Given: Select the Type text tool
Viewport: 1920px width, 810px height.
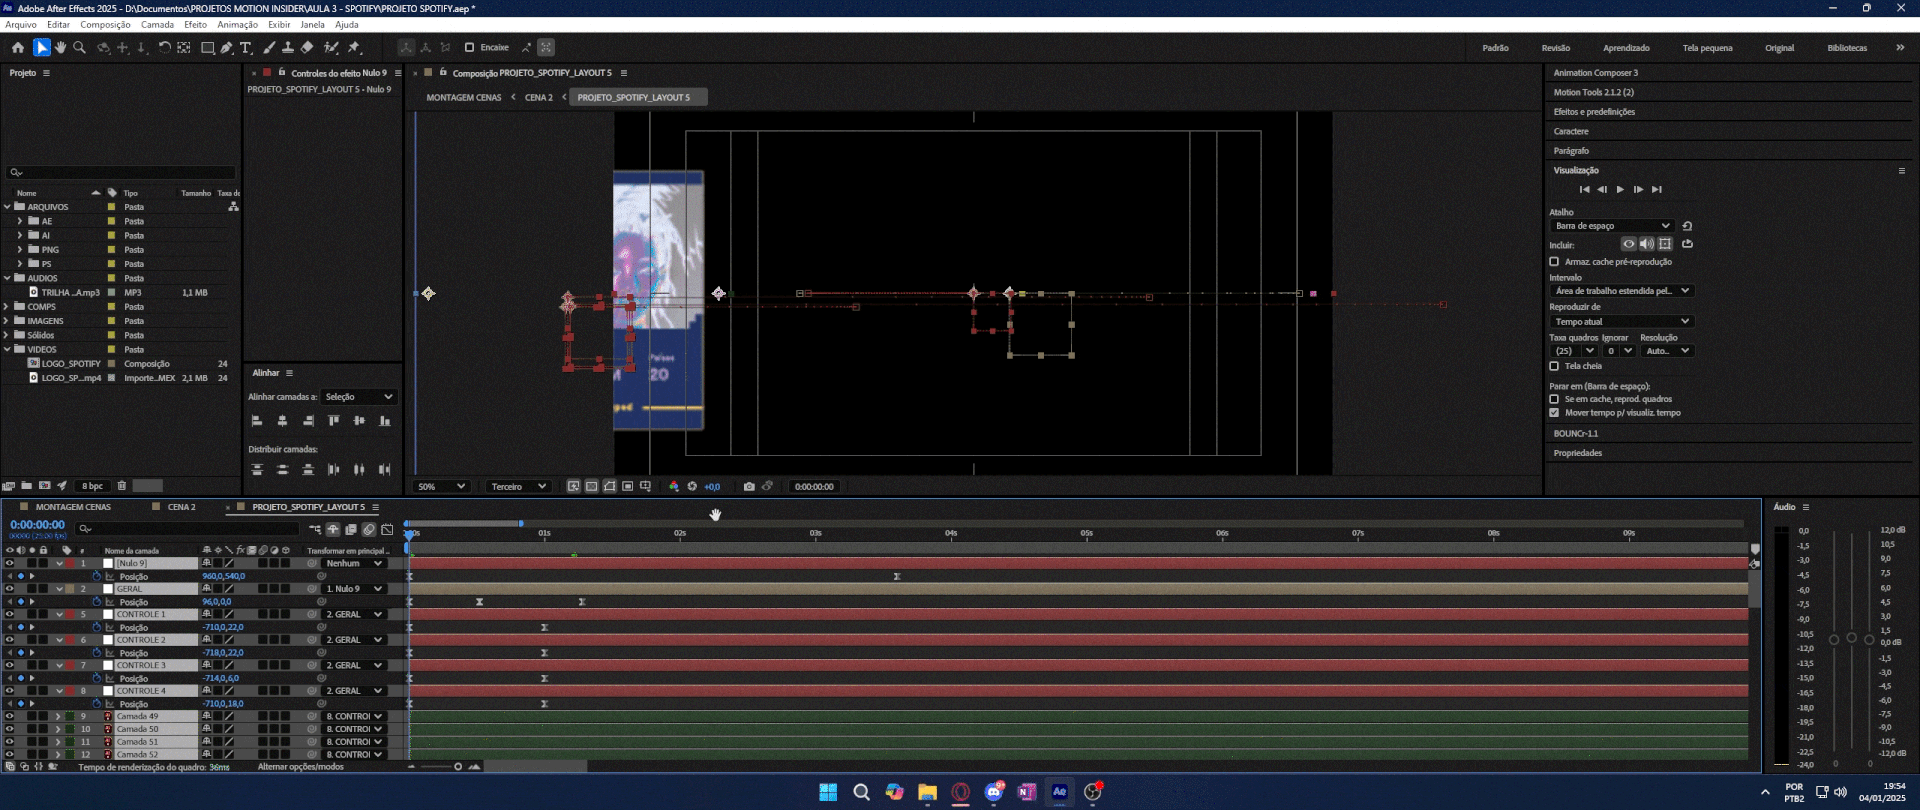Looking at the screenshot, I should click(246, 47).
